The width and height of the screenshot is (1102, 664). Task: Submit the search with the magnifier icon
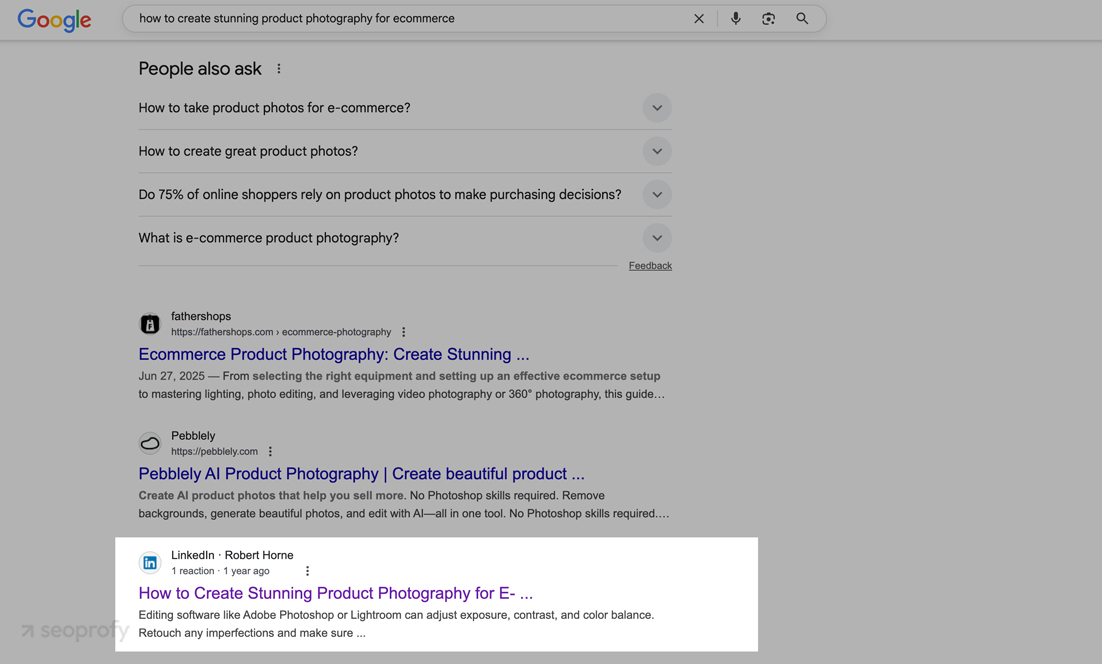tap(802, 19)
